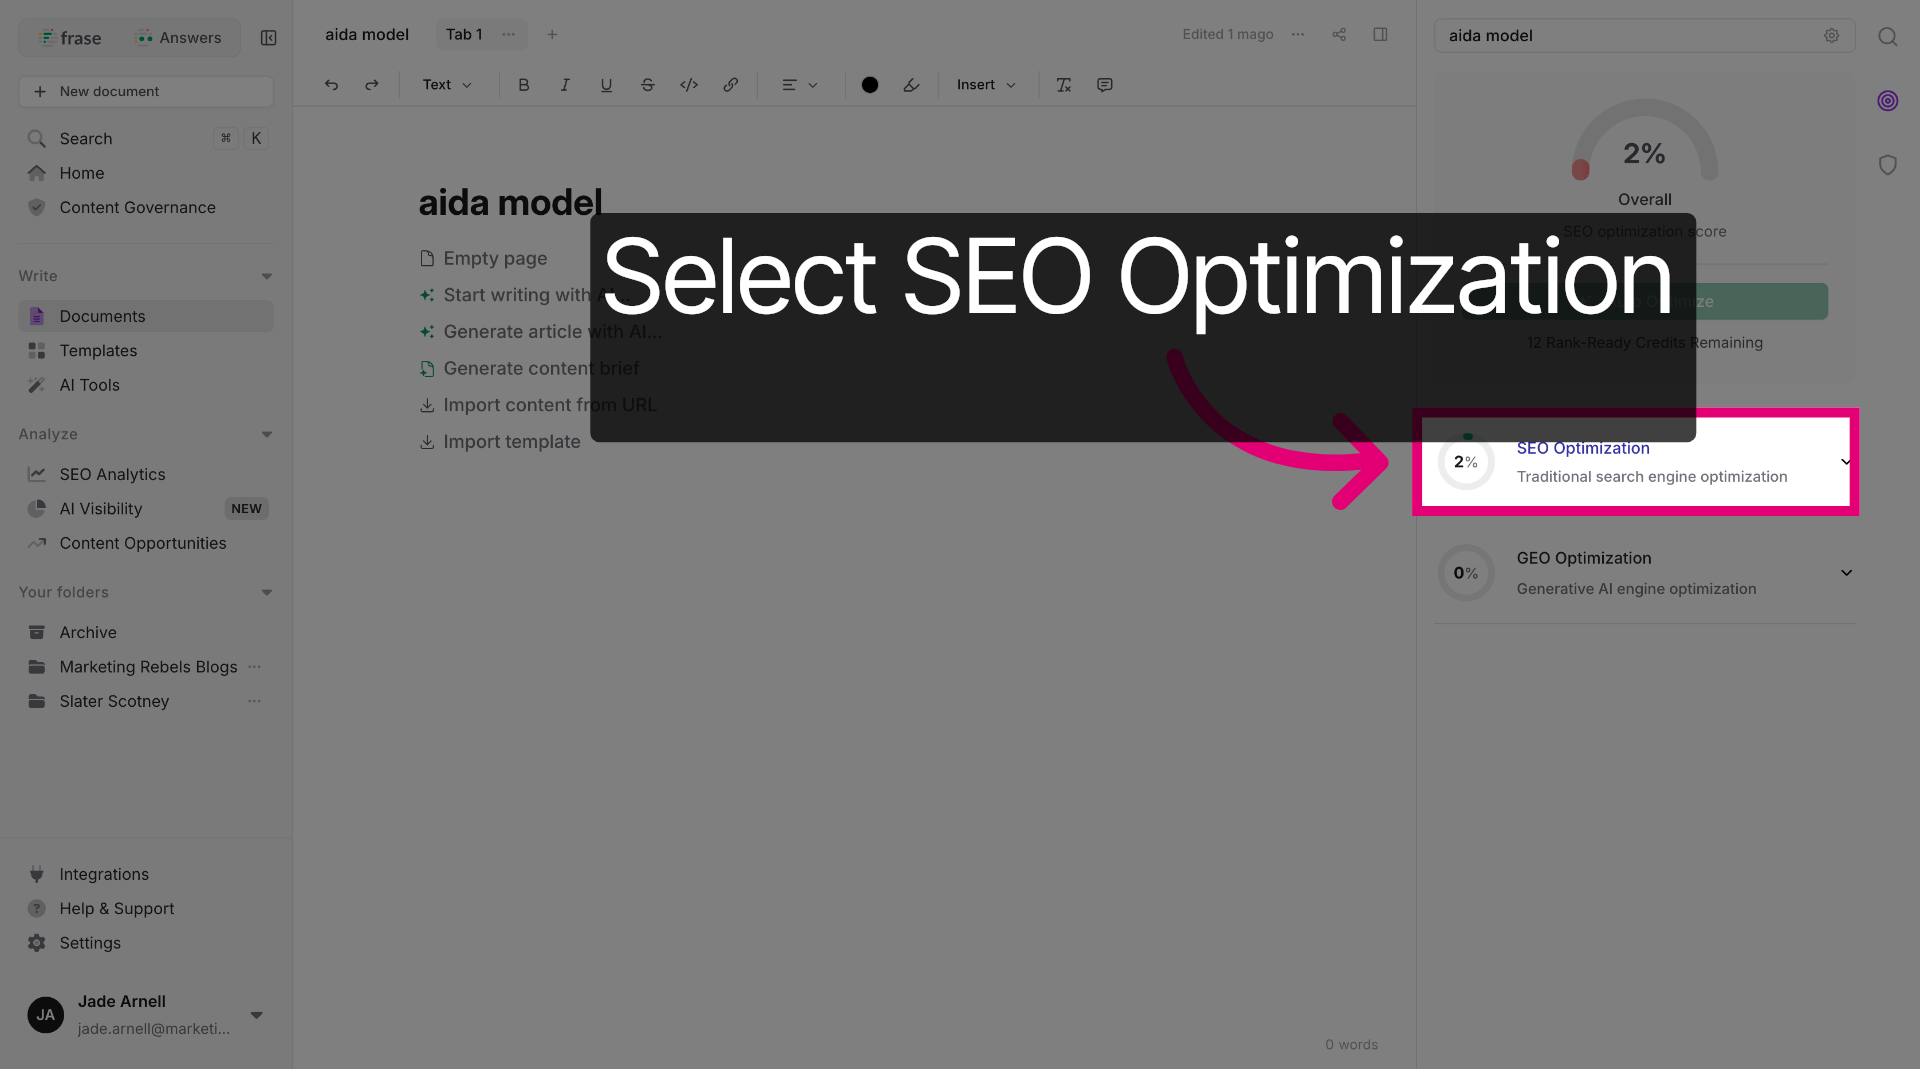Select Tab 1 in the document

point(464,34)
